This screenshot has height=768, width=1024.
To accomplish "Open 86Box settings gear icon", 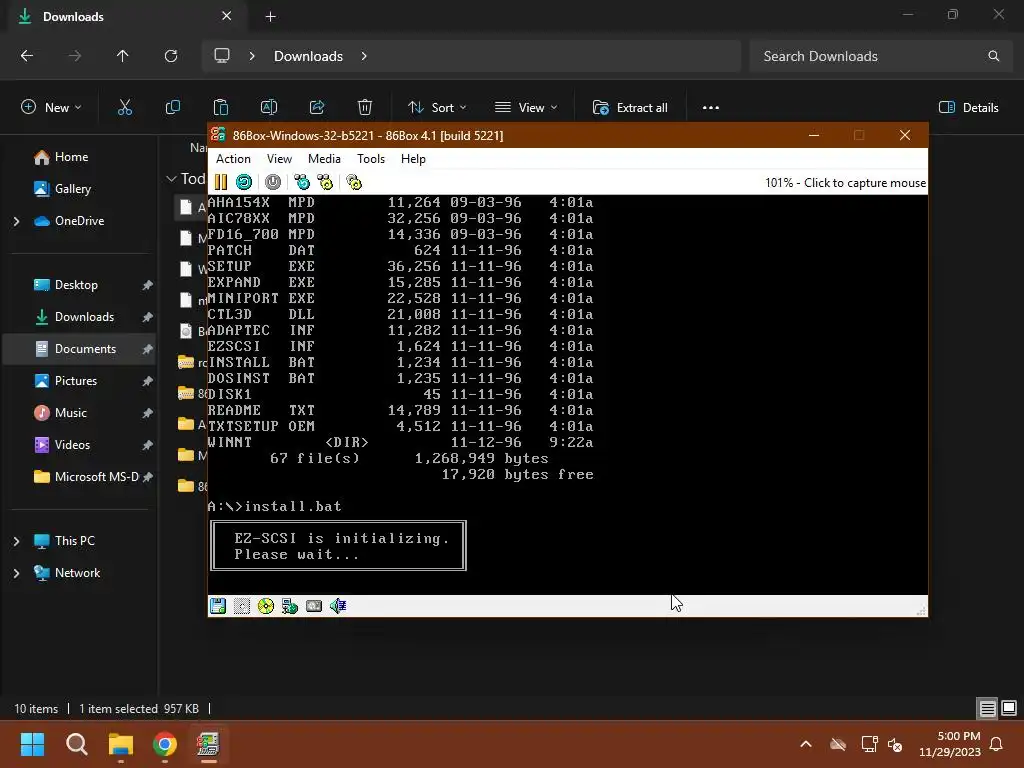I will [354, 182].
